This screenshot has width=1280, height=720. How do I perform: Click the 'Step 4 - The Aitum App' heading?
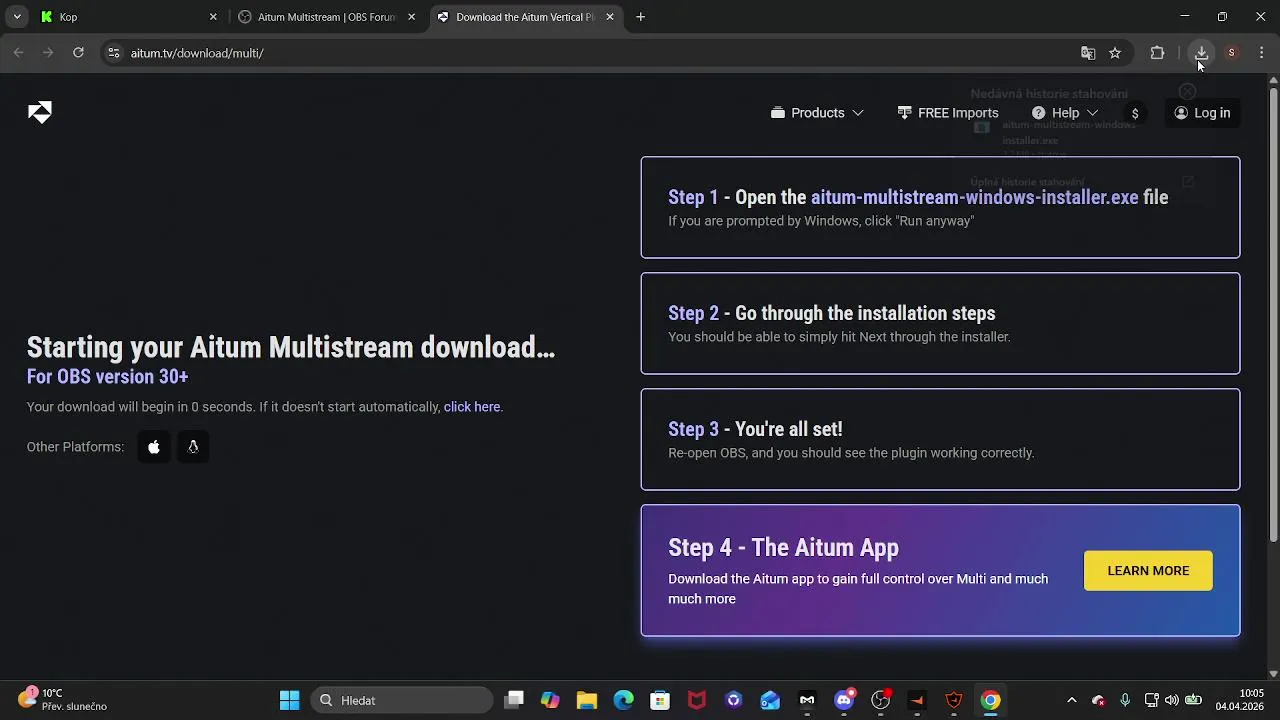coord(783,548)
